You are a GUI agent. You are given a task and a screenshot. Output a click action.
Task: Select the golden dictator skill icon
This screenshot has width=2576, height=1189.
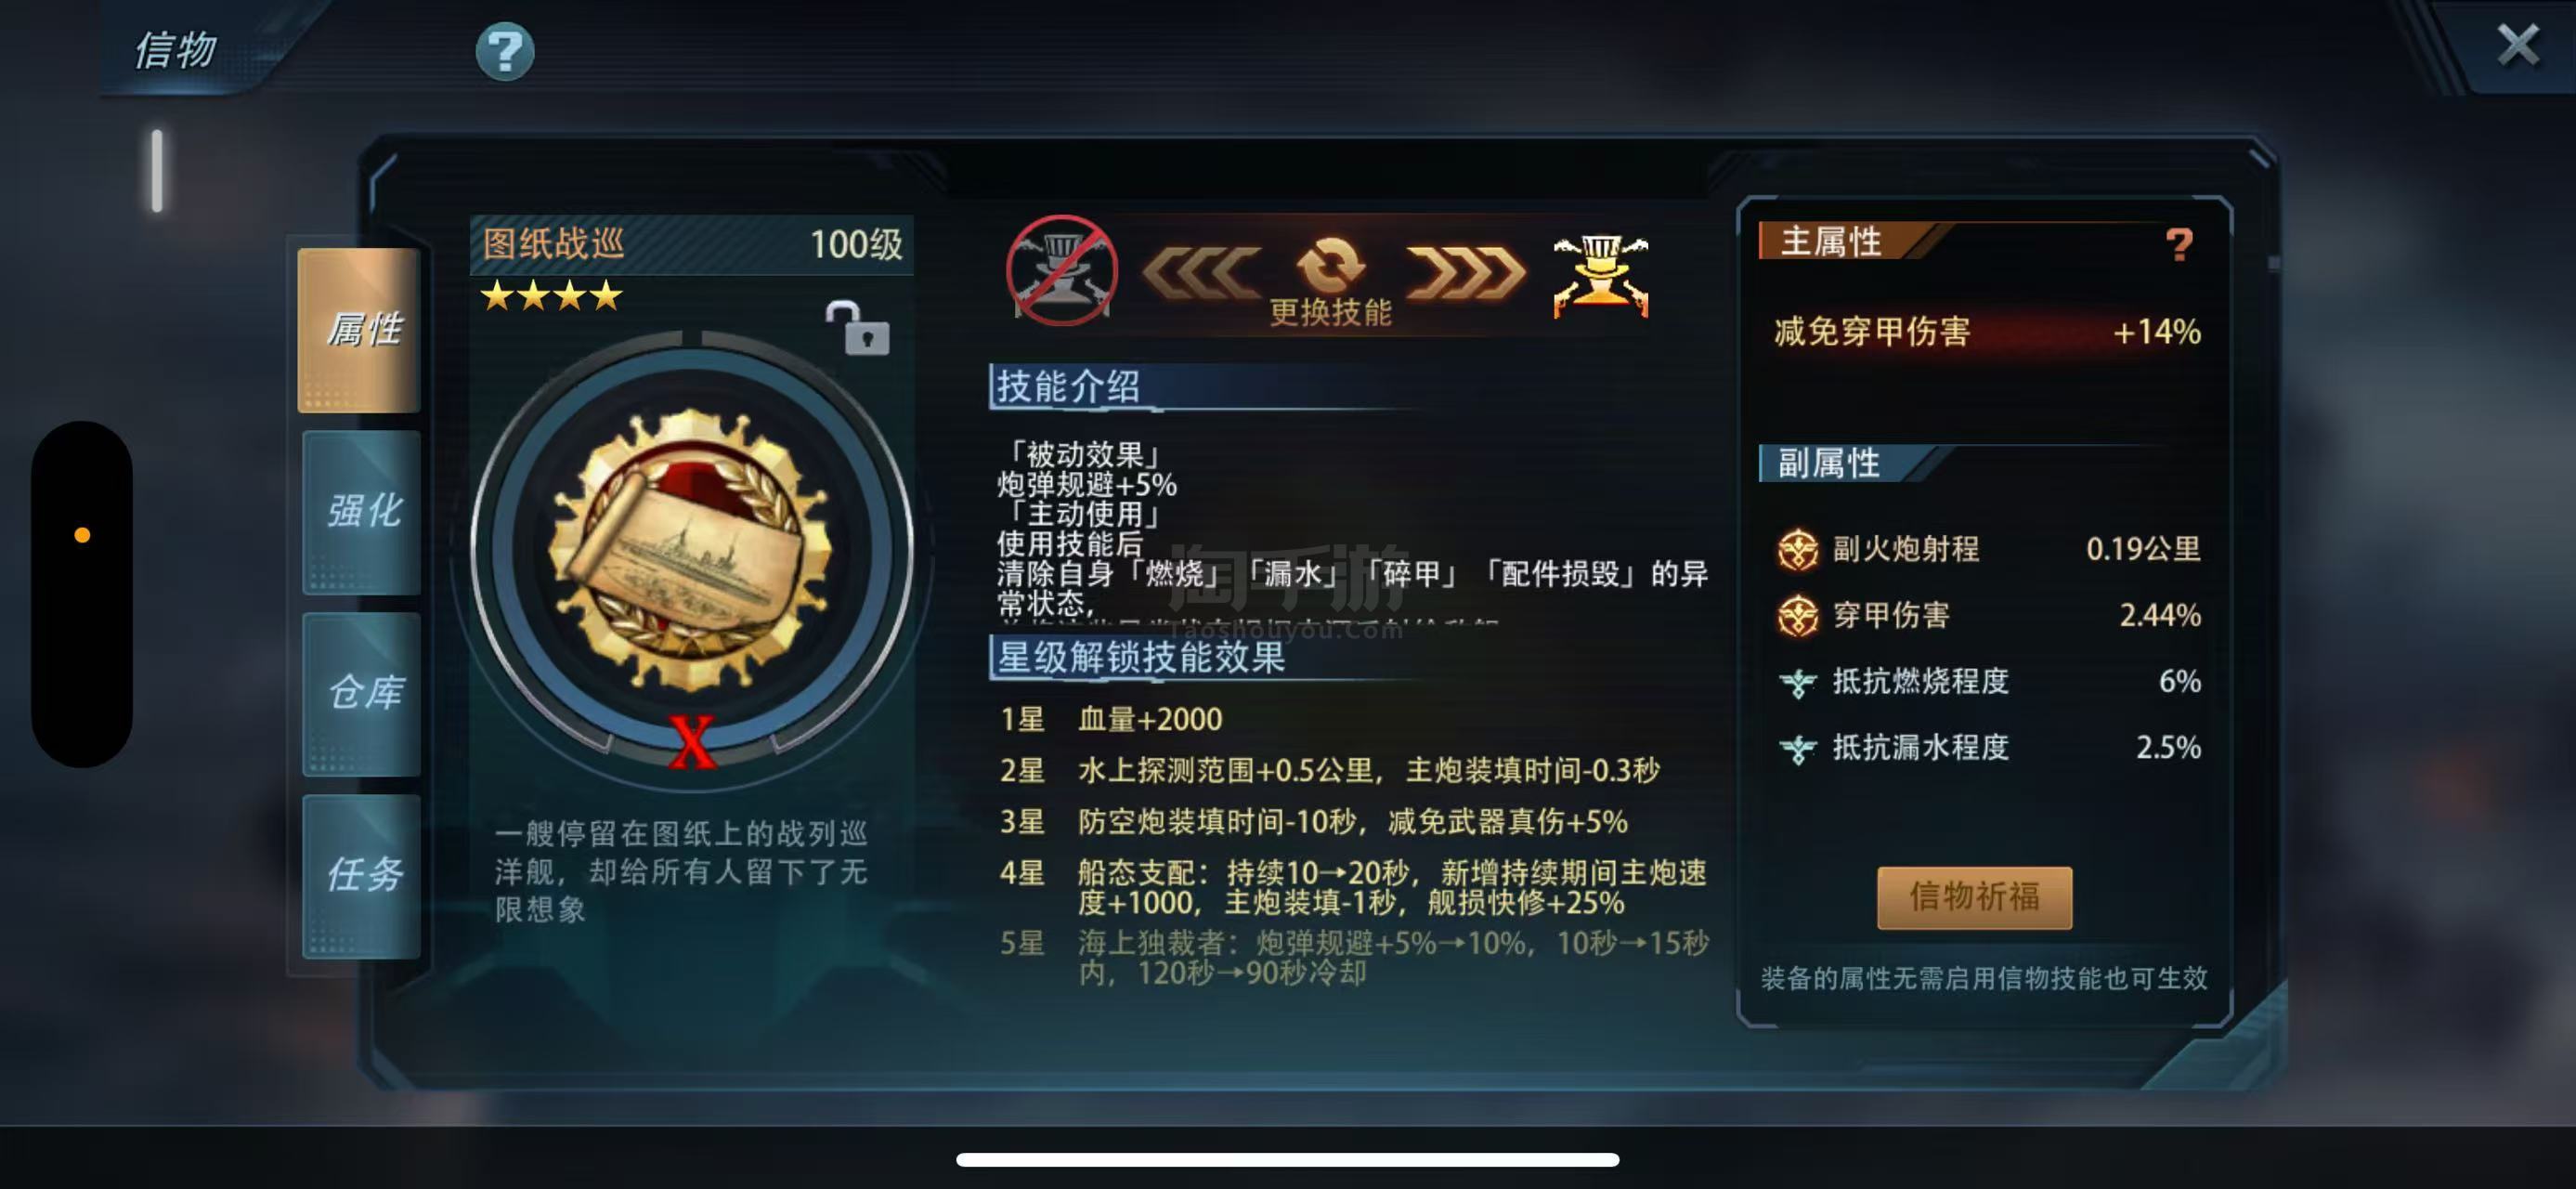point(1601,275)
